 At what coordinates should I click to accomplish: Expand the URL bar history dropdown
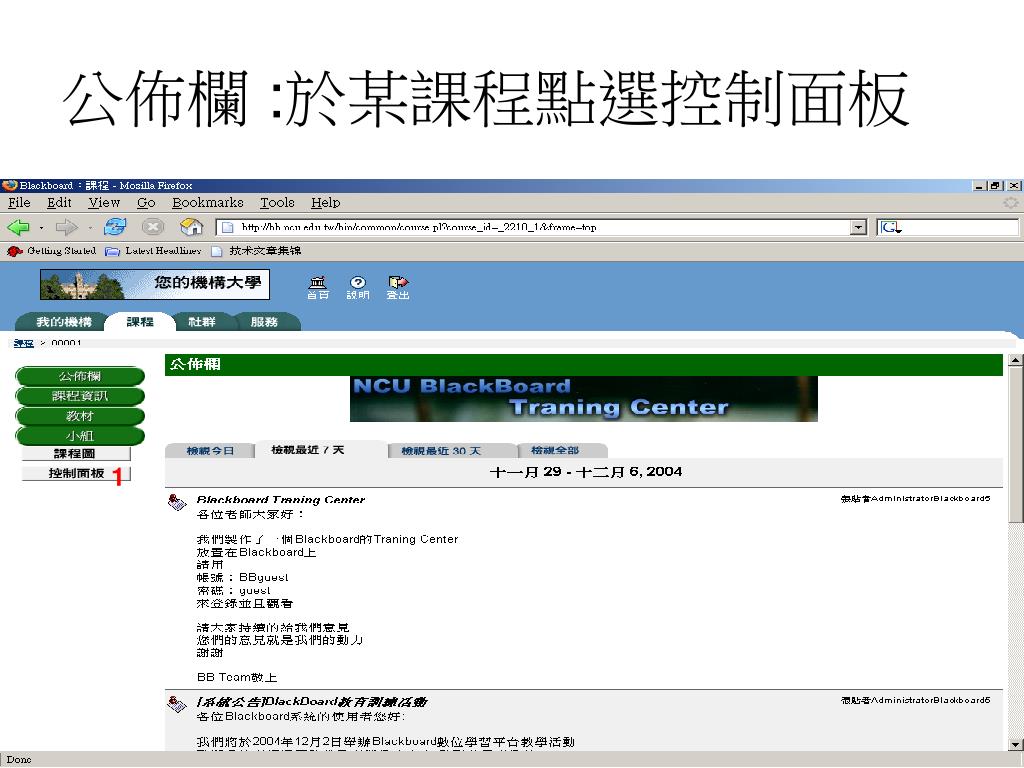(x=859, y=227)
